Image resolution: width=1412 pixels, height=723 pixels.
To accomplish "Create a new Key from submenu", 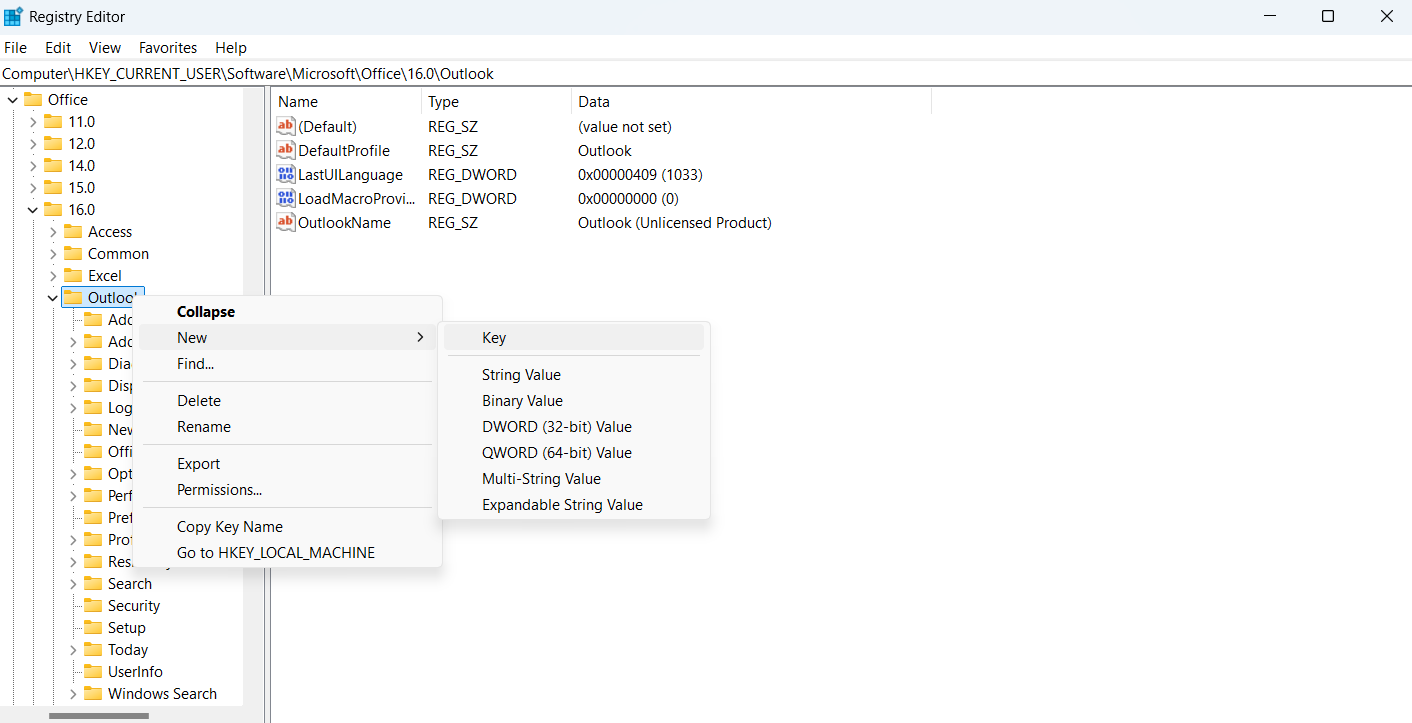I will (574, 338).
